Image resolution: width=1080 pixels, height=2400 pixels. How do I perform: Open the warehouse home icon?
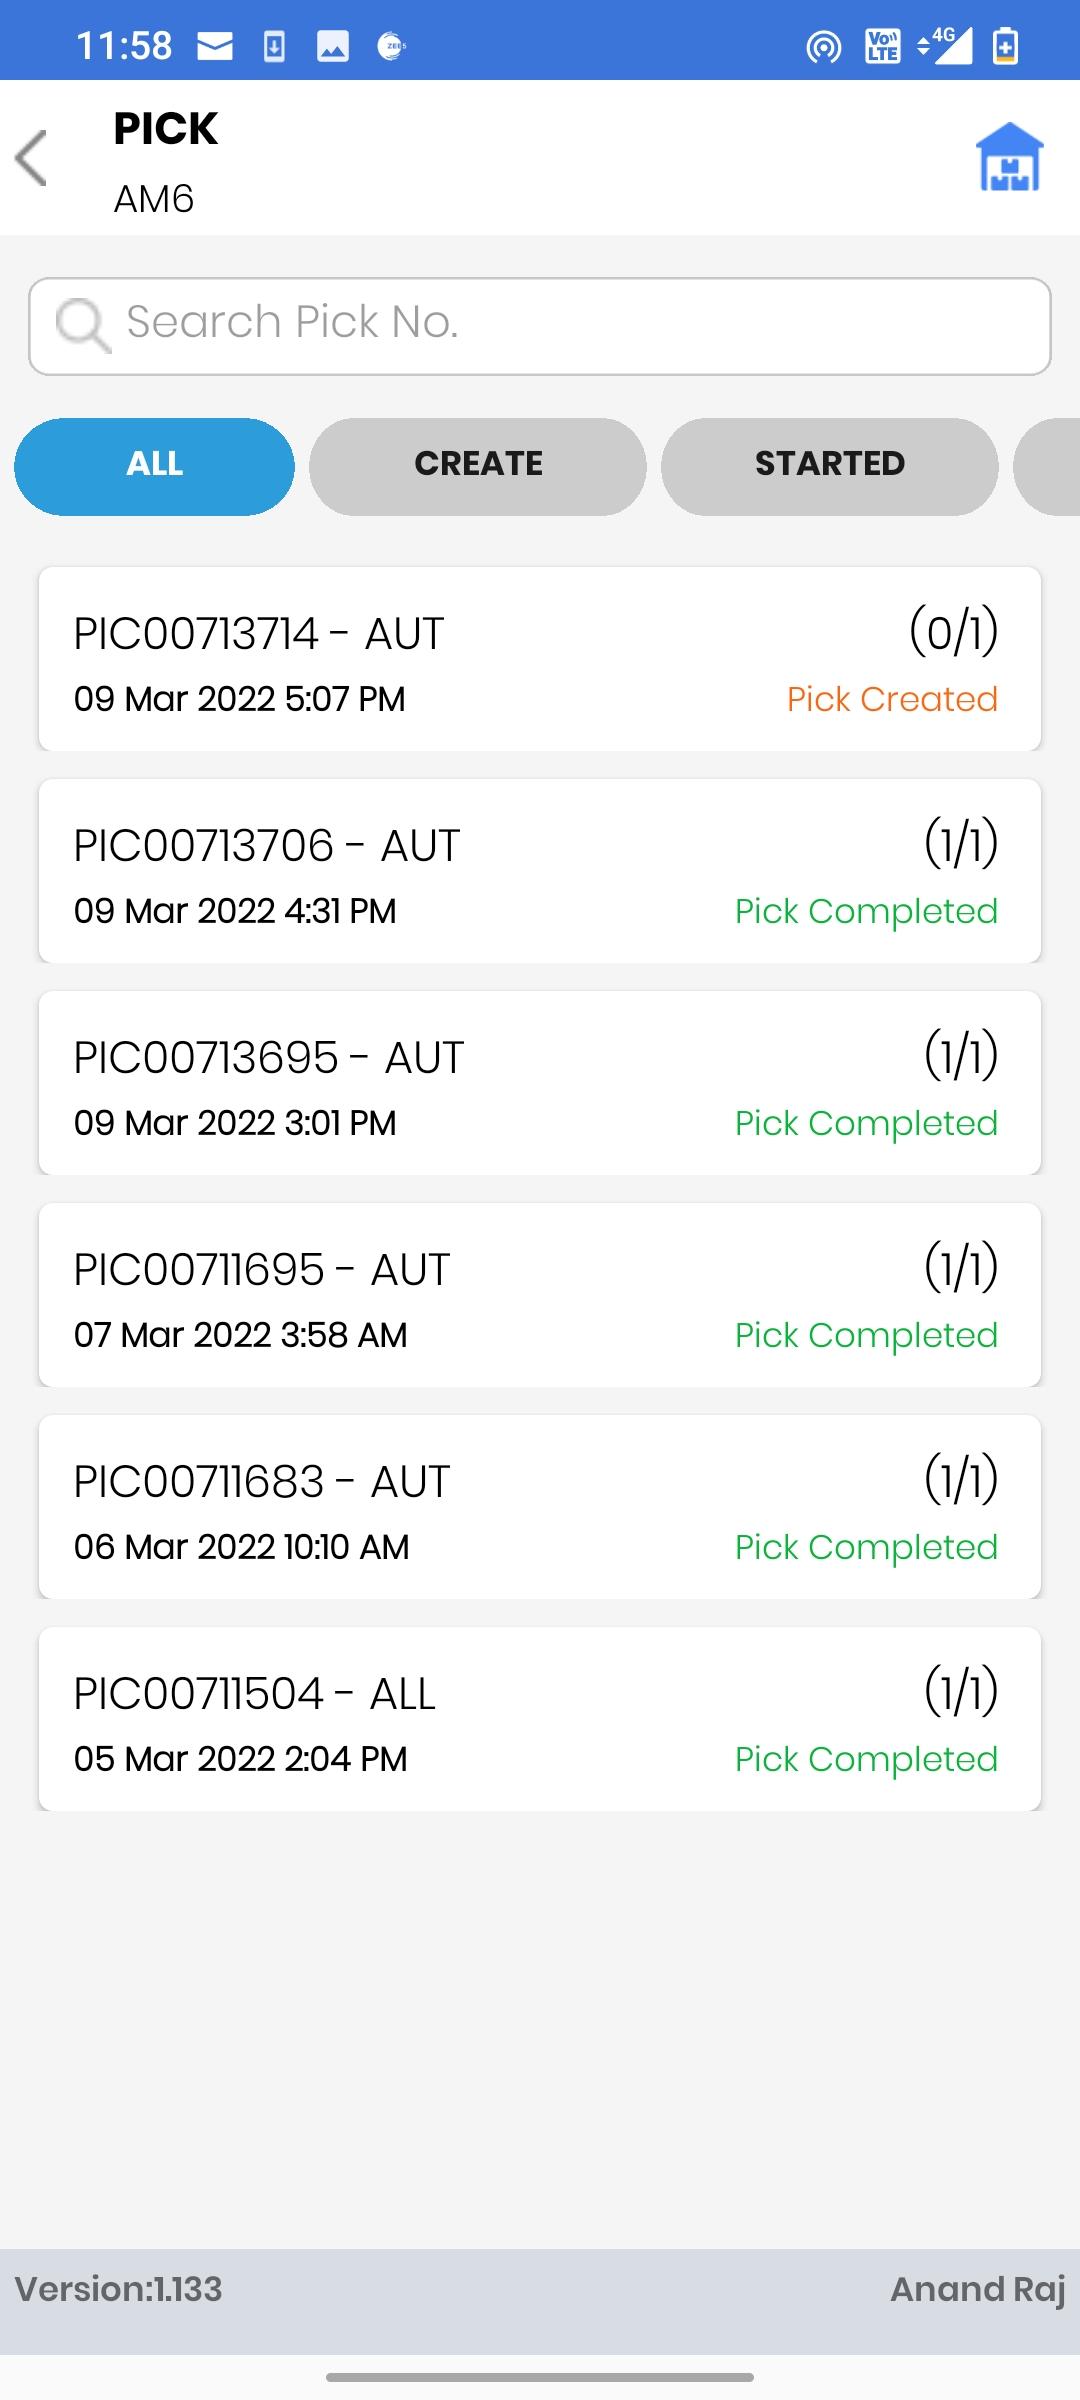[x=1009, y=157]
